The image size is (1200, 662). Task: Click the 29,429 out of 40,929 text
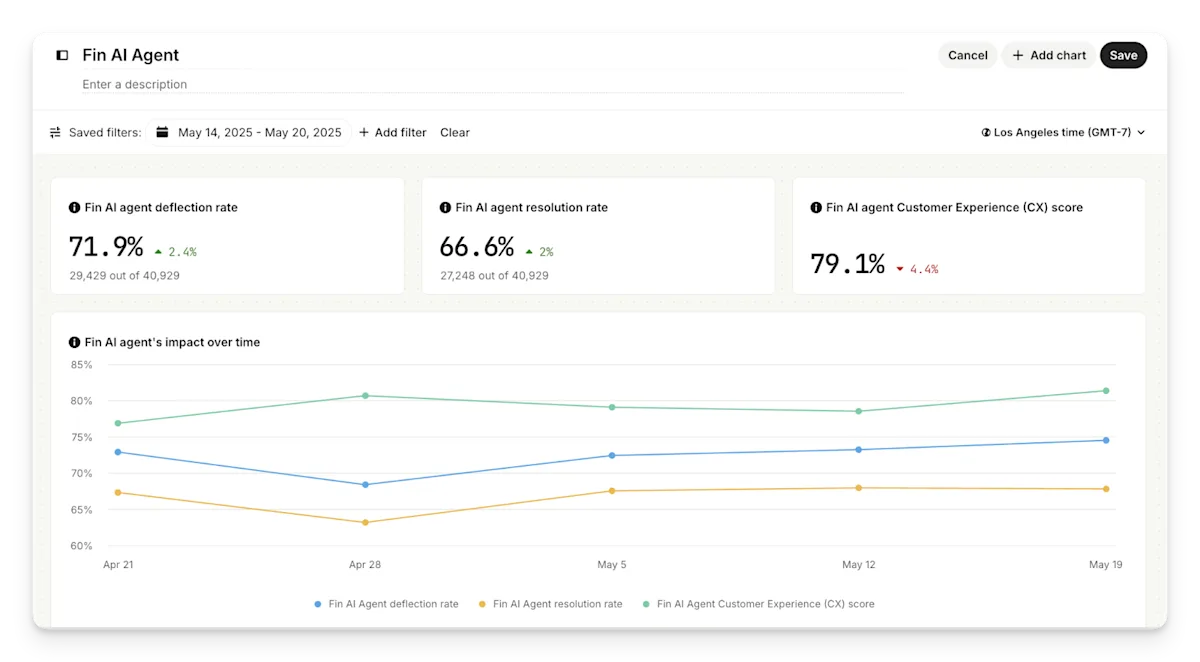point(124,275)
